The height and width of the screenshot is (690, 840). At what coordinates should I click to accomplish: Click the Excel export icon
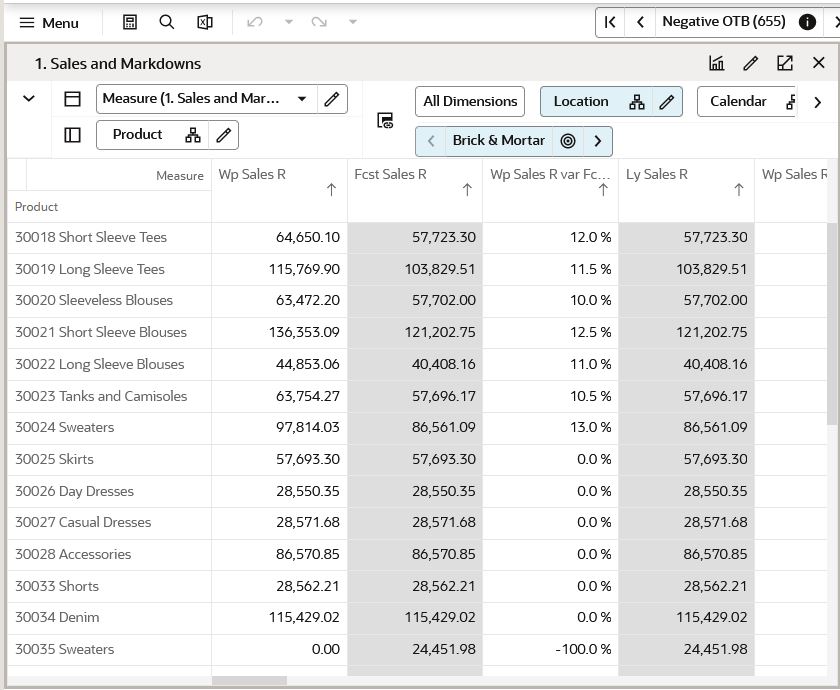tap(205, 22)
